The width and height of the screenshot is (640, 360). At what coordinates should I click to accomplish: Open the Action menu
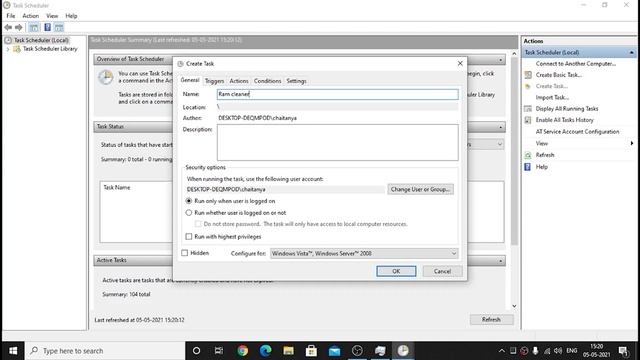pos(31,16)
